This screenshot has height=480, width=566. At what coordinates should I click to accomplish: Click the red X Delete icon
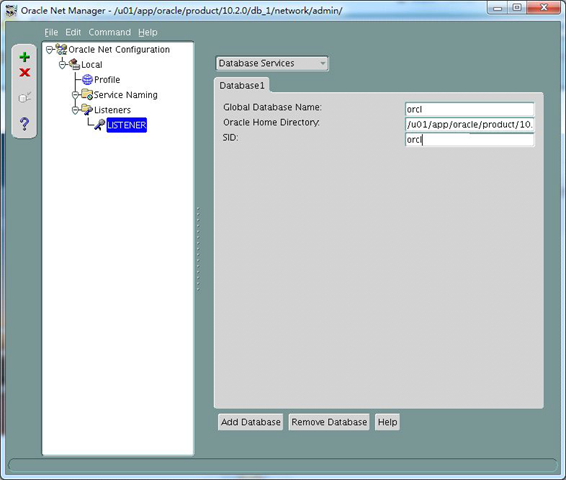(x=25, y=73)
